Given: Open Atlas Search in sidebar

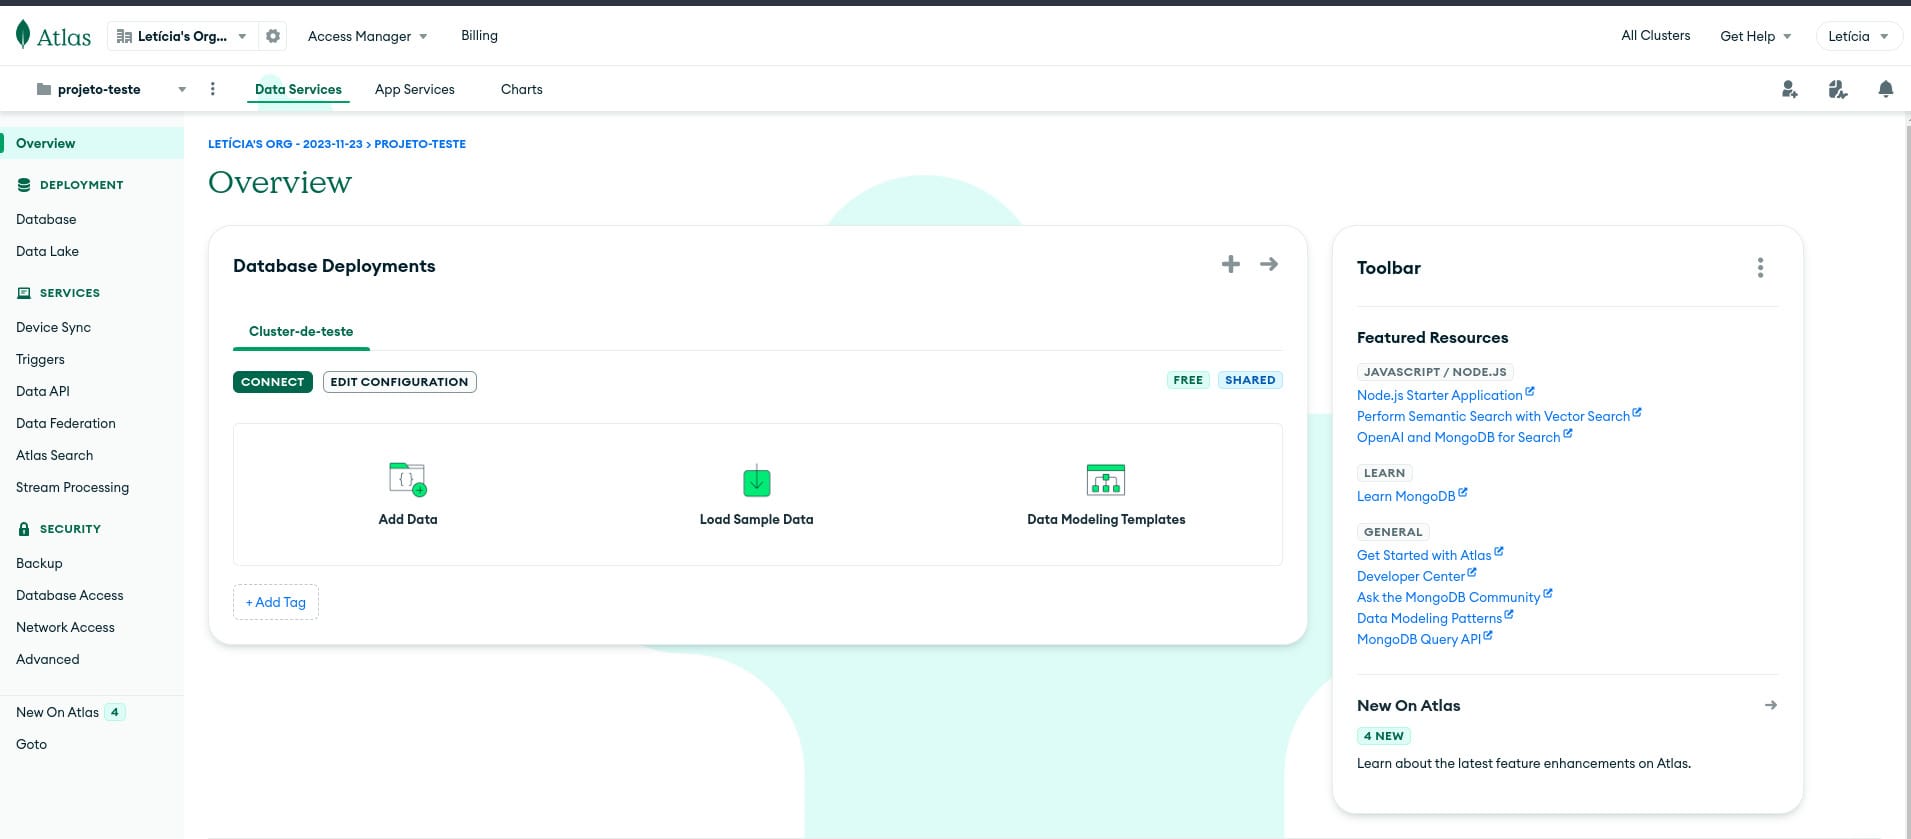Looking at the screenshot, I should (54, 455).
